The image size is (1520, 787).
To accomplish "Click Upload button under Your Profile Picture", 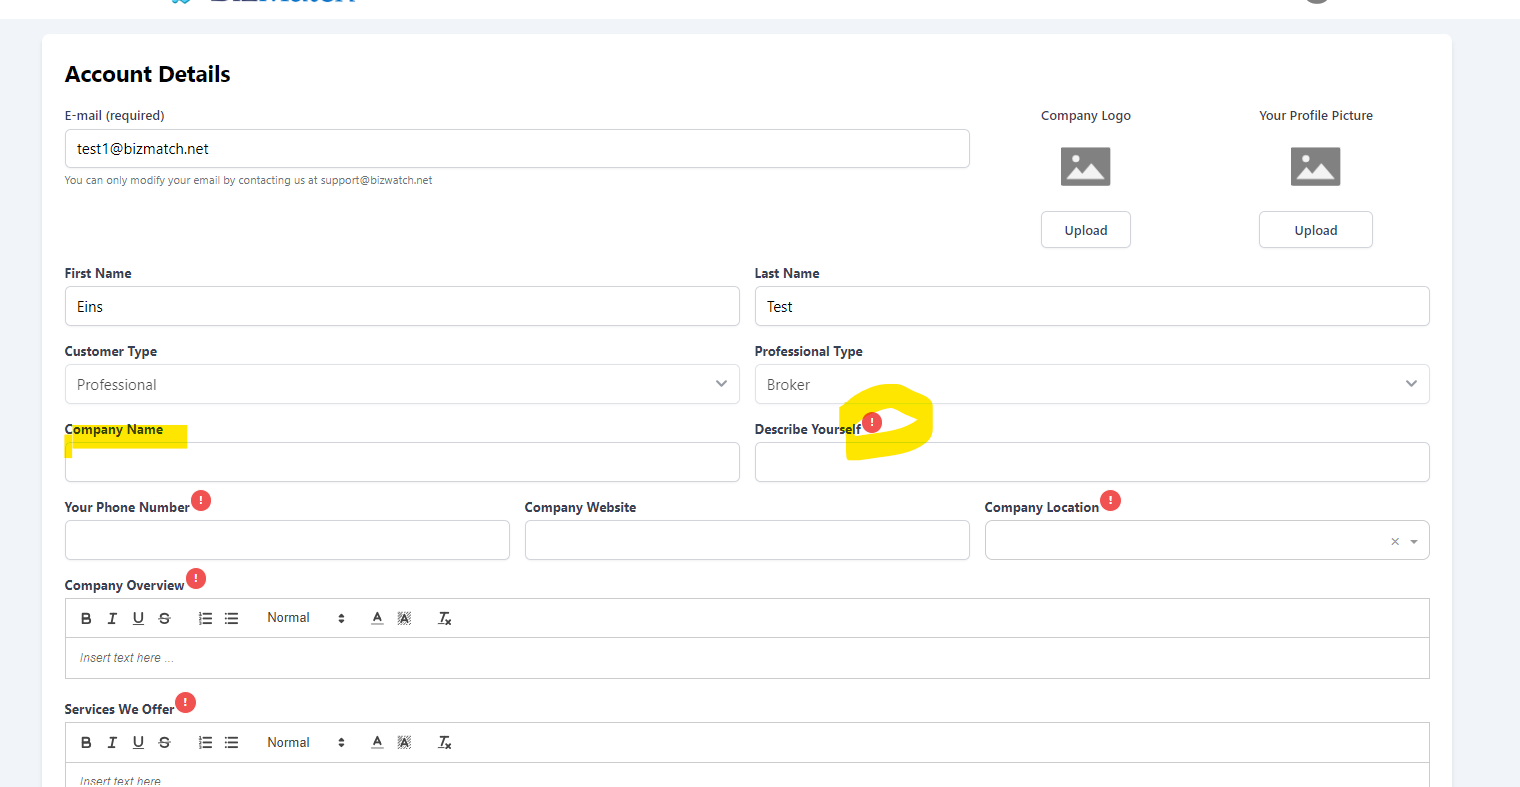I will [x=1315, y=230].
